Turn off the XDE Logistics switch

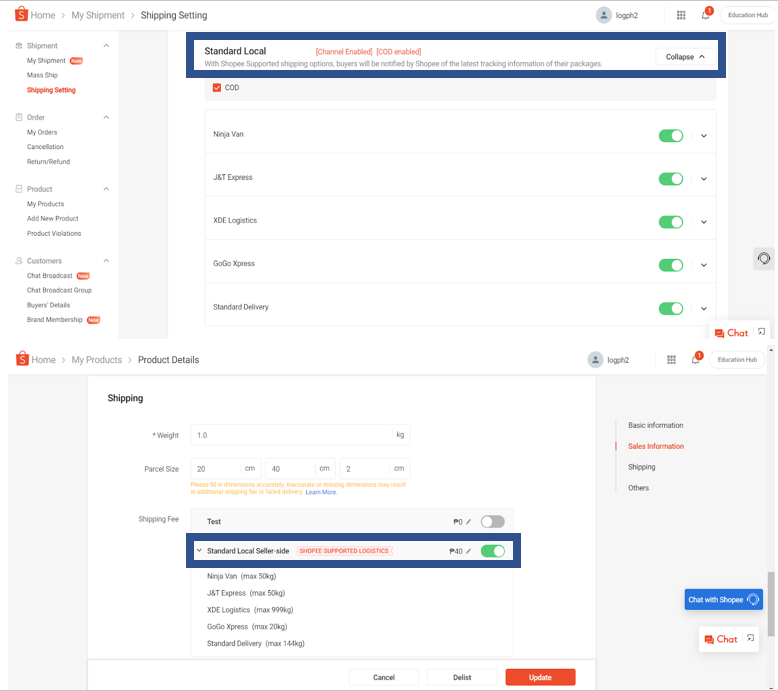tap(671, 222)
